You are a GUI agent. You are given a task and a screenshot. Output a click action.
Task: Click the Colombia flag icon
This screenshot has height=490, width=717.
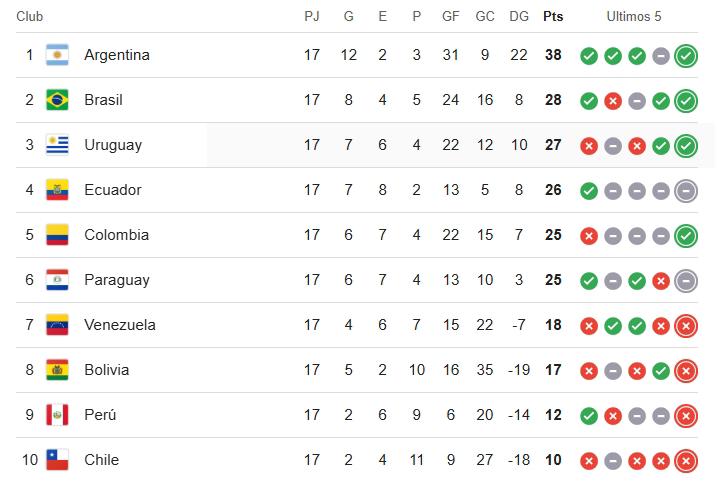[x=57, y=235]
